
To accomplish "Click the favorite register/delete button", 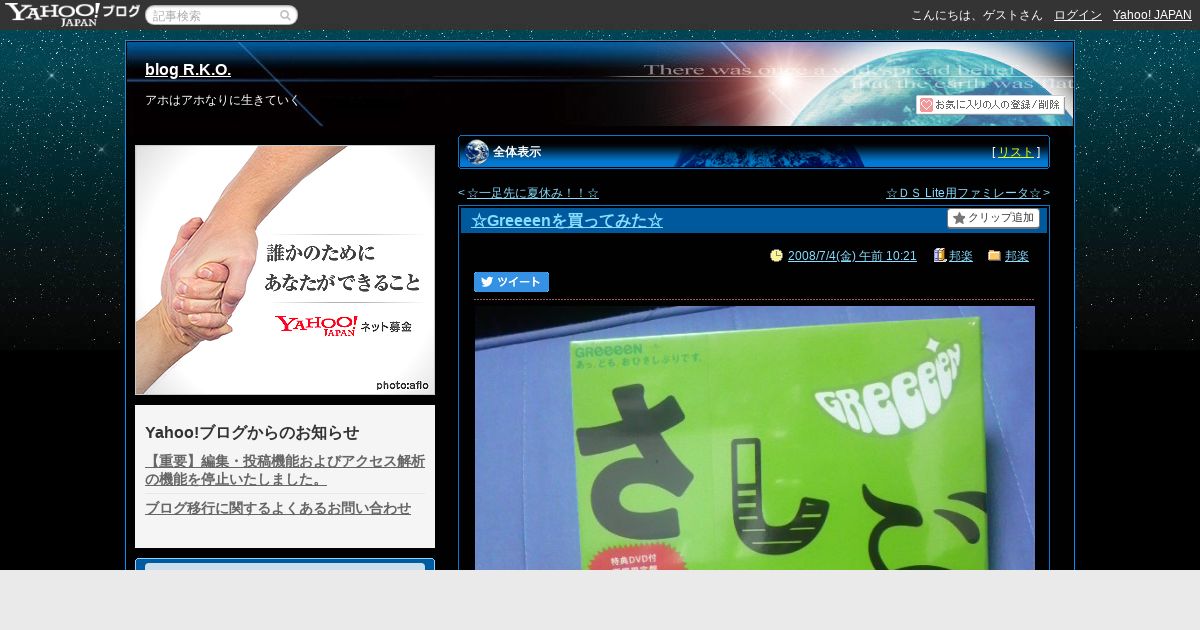I will pos(990,105).
